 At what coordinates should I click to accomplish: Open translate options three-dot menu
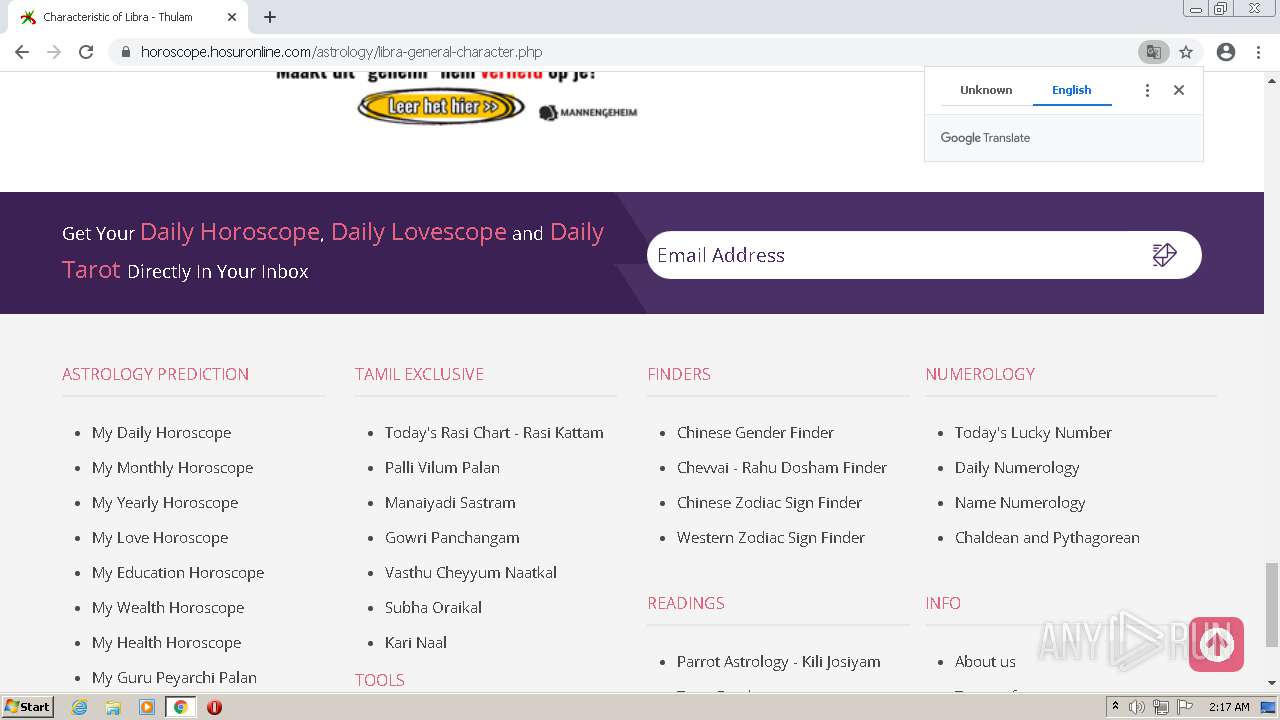pyautogui.click(x=1147, y=90)
